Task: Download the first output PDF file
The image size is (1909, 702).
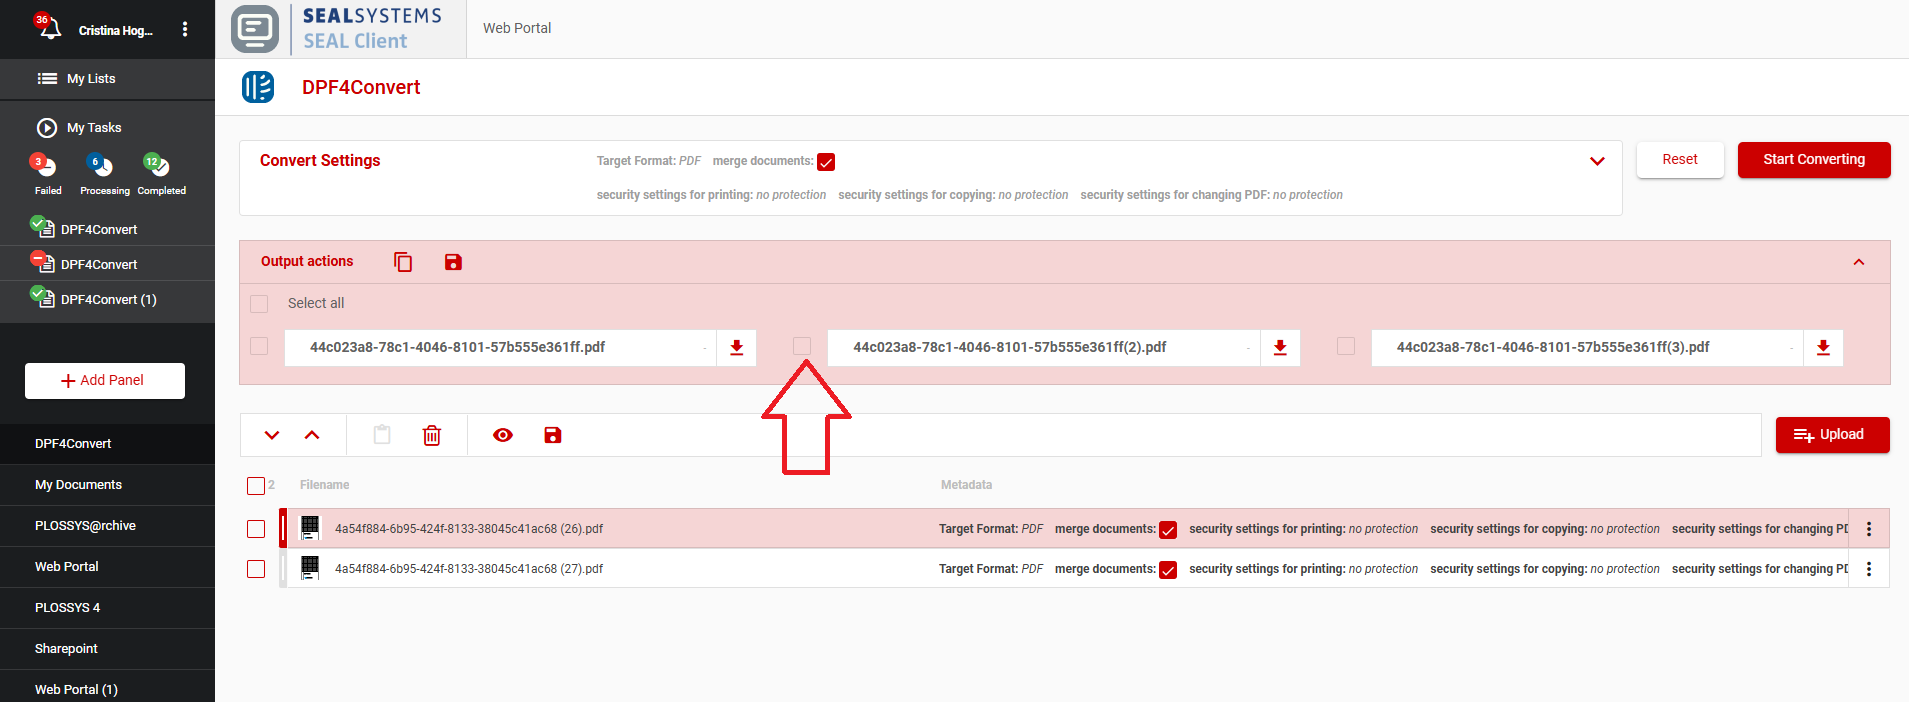Action: pos(736,348)
